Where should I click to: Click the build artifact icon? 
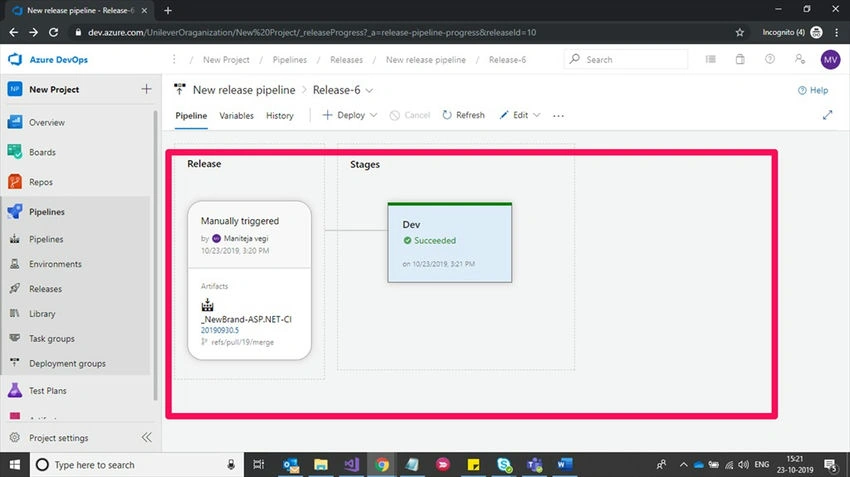[207, 305]
